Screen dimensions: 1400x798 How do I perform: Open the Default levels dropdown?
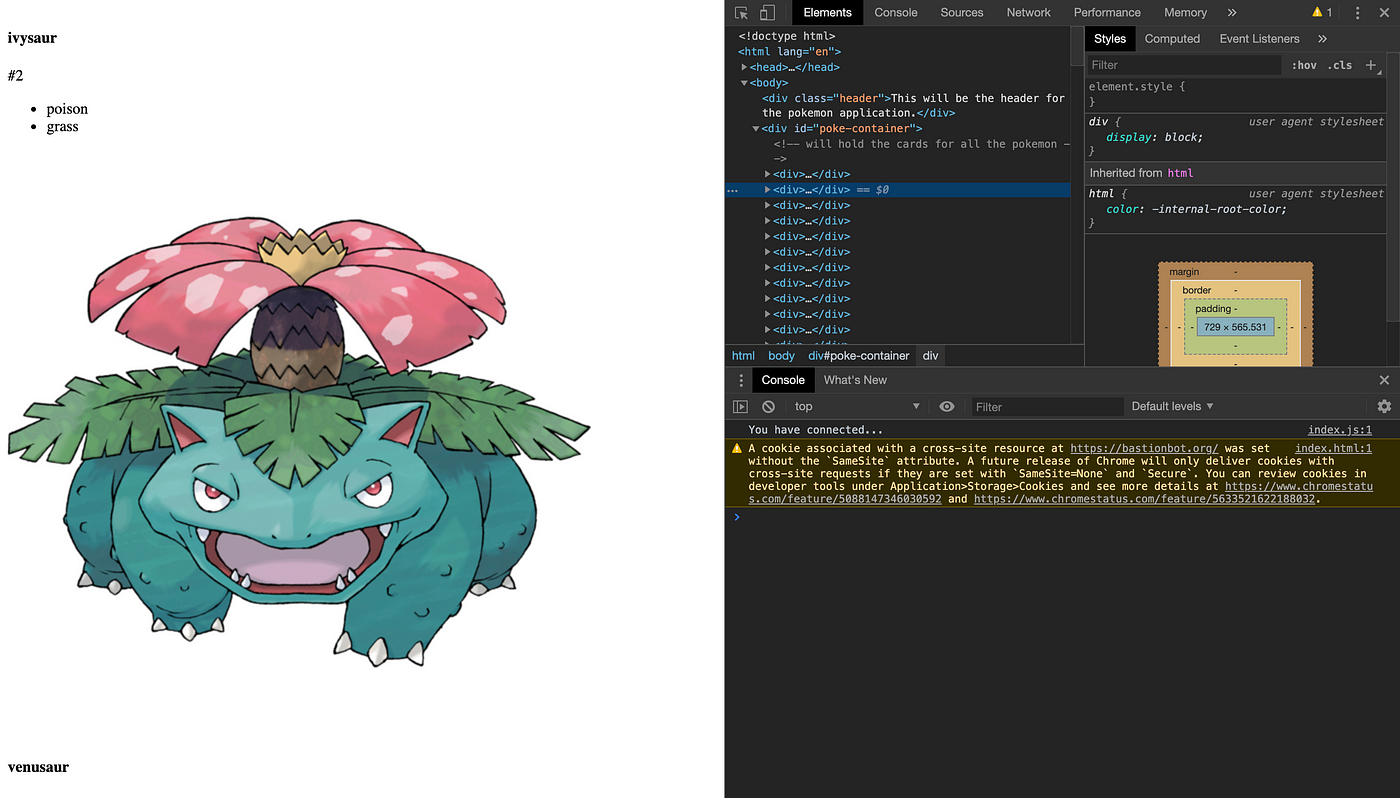click(x=1172, y=407)
